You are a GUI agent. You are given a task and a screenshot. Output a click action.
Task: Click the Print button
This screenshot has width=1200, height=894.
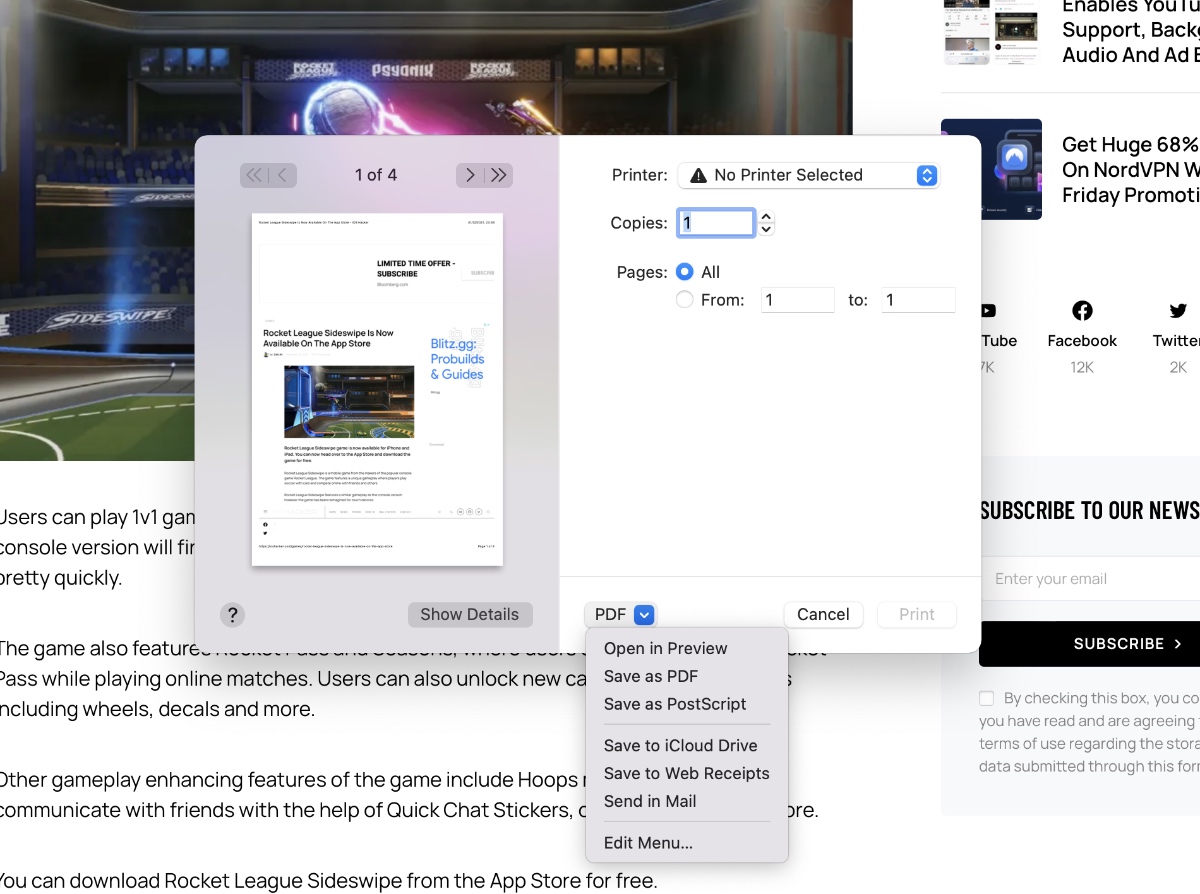[917, 615]
